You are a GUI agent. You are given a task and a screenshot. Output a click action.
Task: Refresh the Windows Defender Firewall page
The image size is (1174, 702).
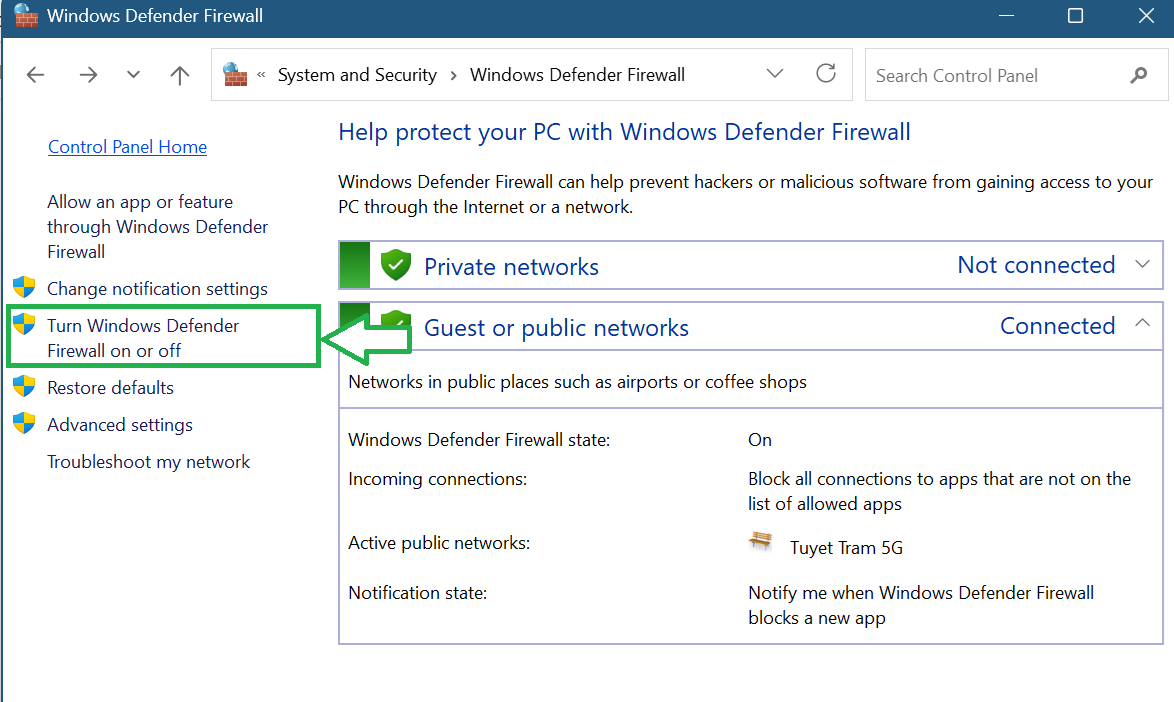pyautogui.click(x=826, y=73)
